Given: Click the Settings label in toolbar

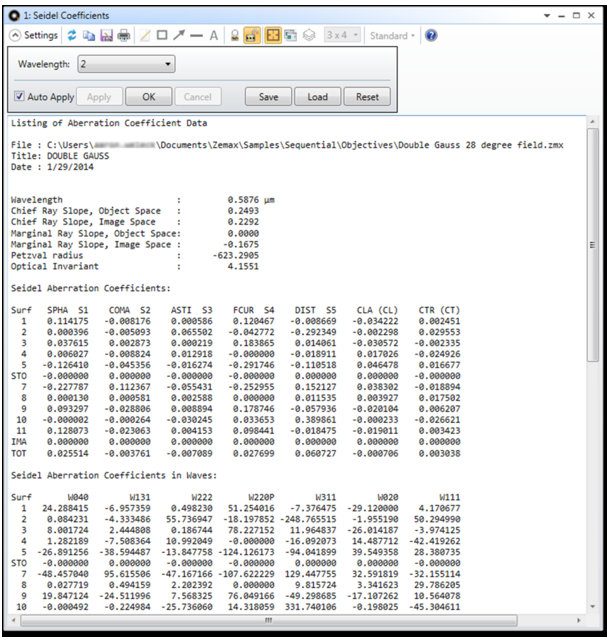Looking at the screenshot, I should (41, 35).
